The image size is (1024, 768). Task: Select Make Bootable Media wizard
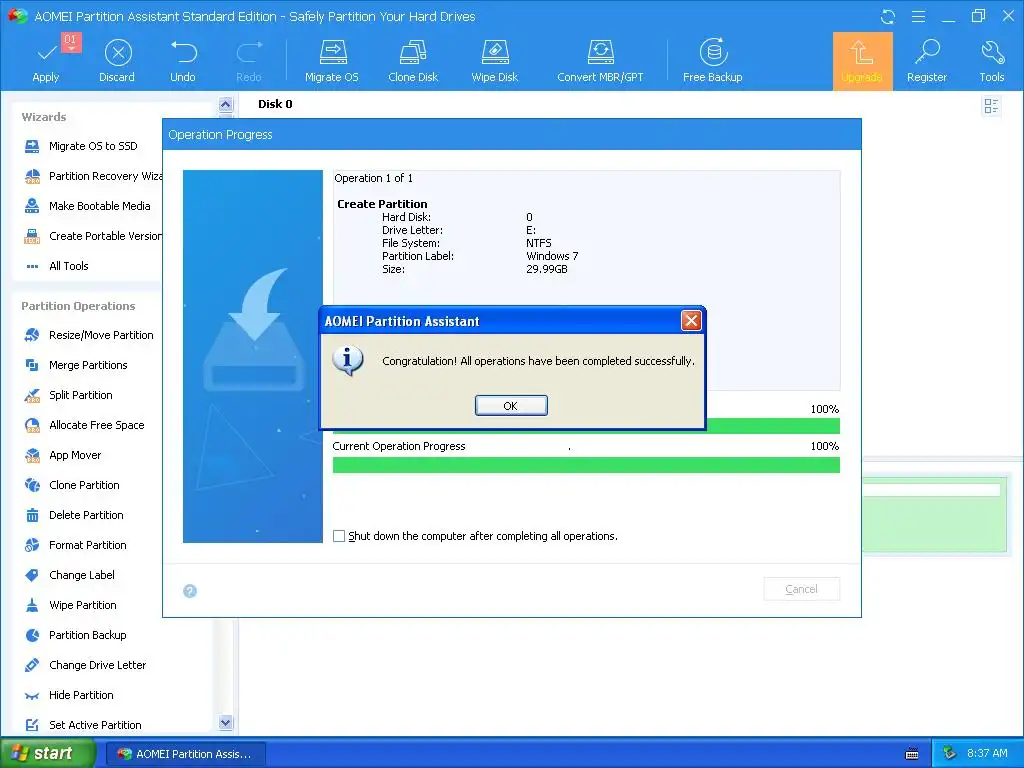[87, 206]
